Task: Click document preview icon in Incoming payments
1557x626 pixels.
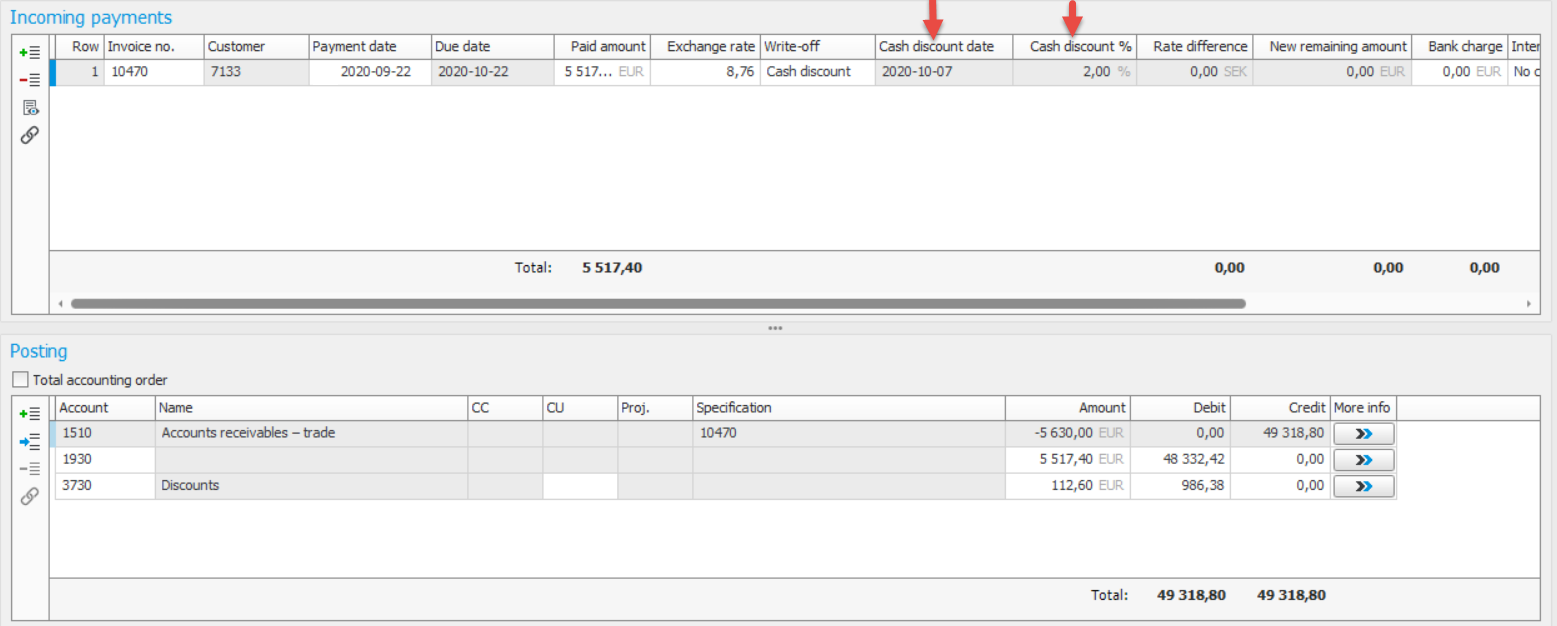Action: tap(30, 108)
